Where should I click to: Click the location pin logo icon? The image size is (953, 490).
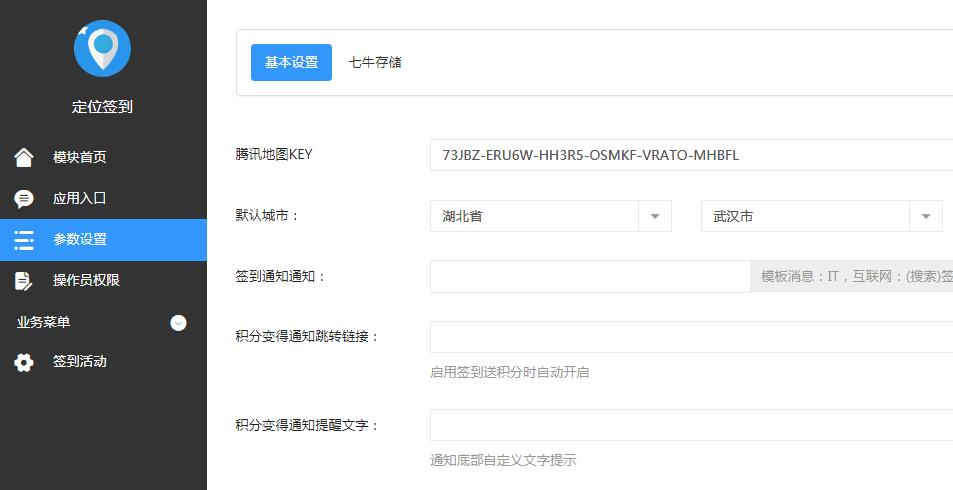102,48
